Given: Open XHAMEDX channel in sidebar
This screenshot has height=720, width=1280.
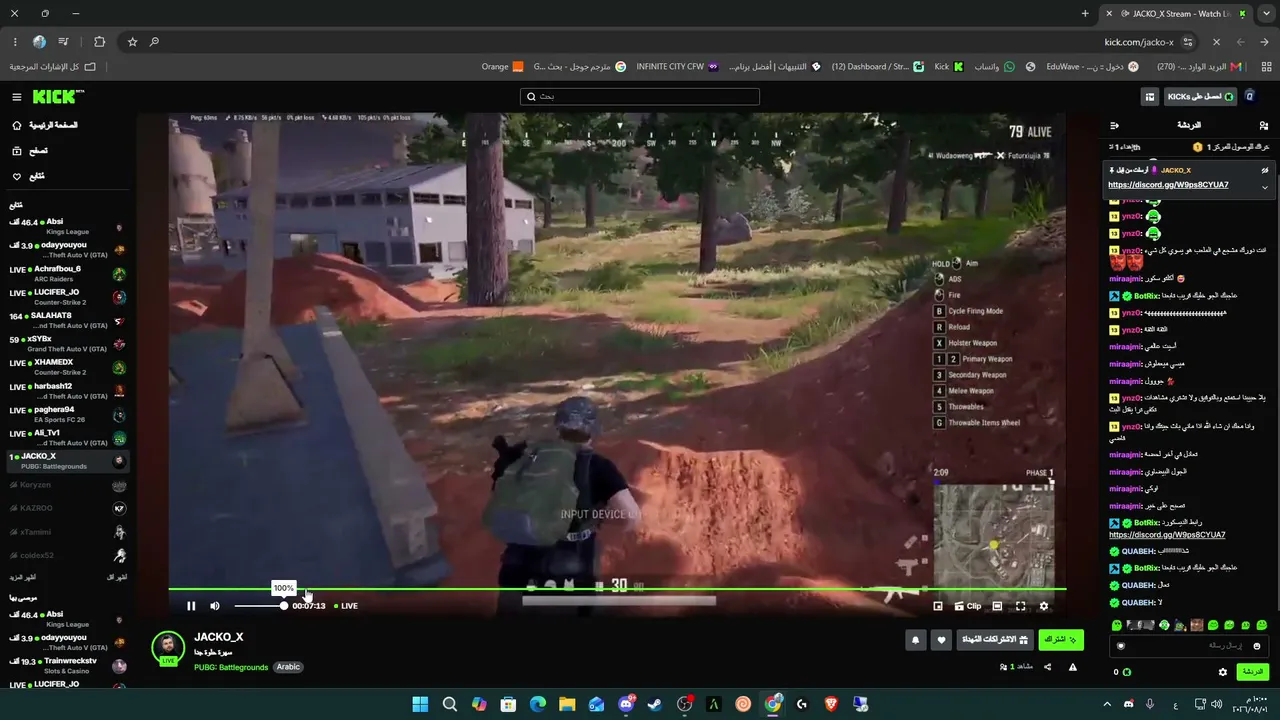Looking at the screenshot, I should click(66, 367).
